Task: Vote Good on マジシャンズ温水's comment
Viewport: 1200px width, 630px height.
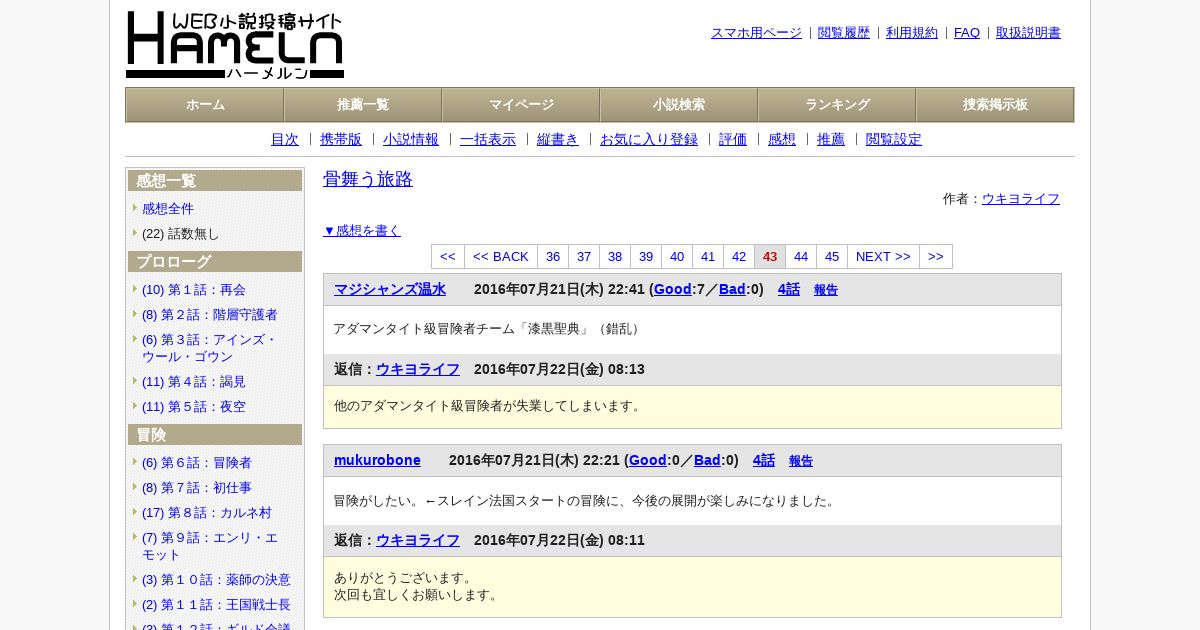Action: pos(673,289)
